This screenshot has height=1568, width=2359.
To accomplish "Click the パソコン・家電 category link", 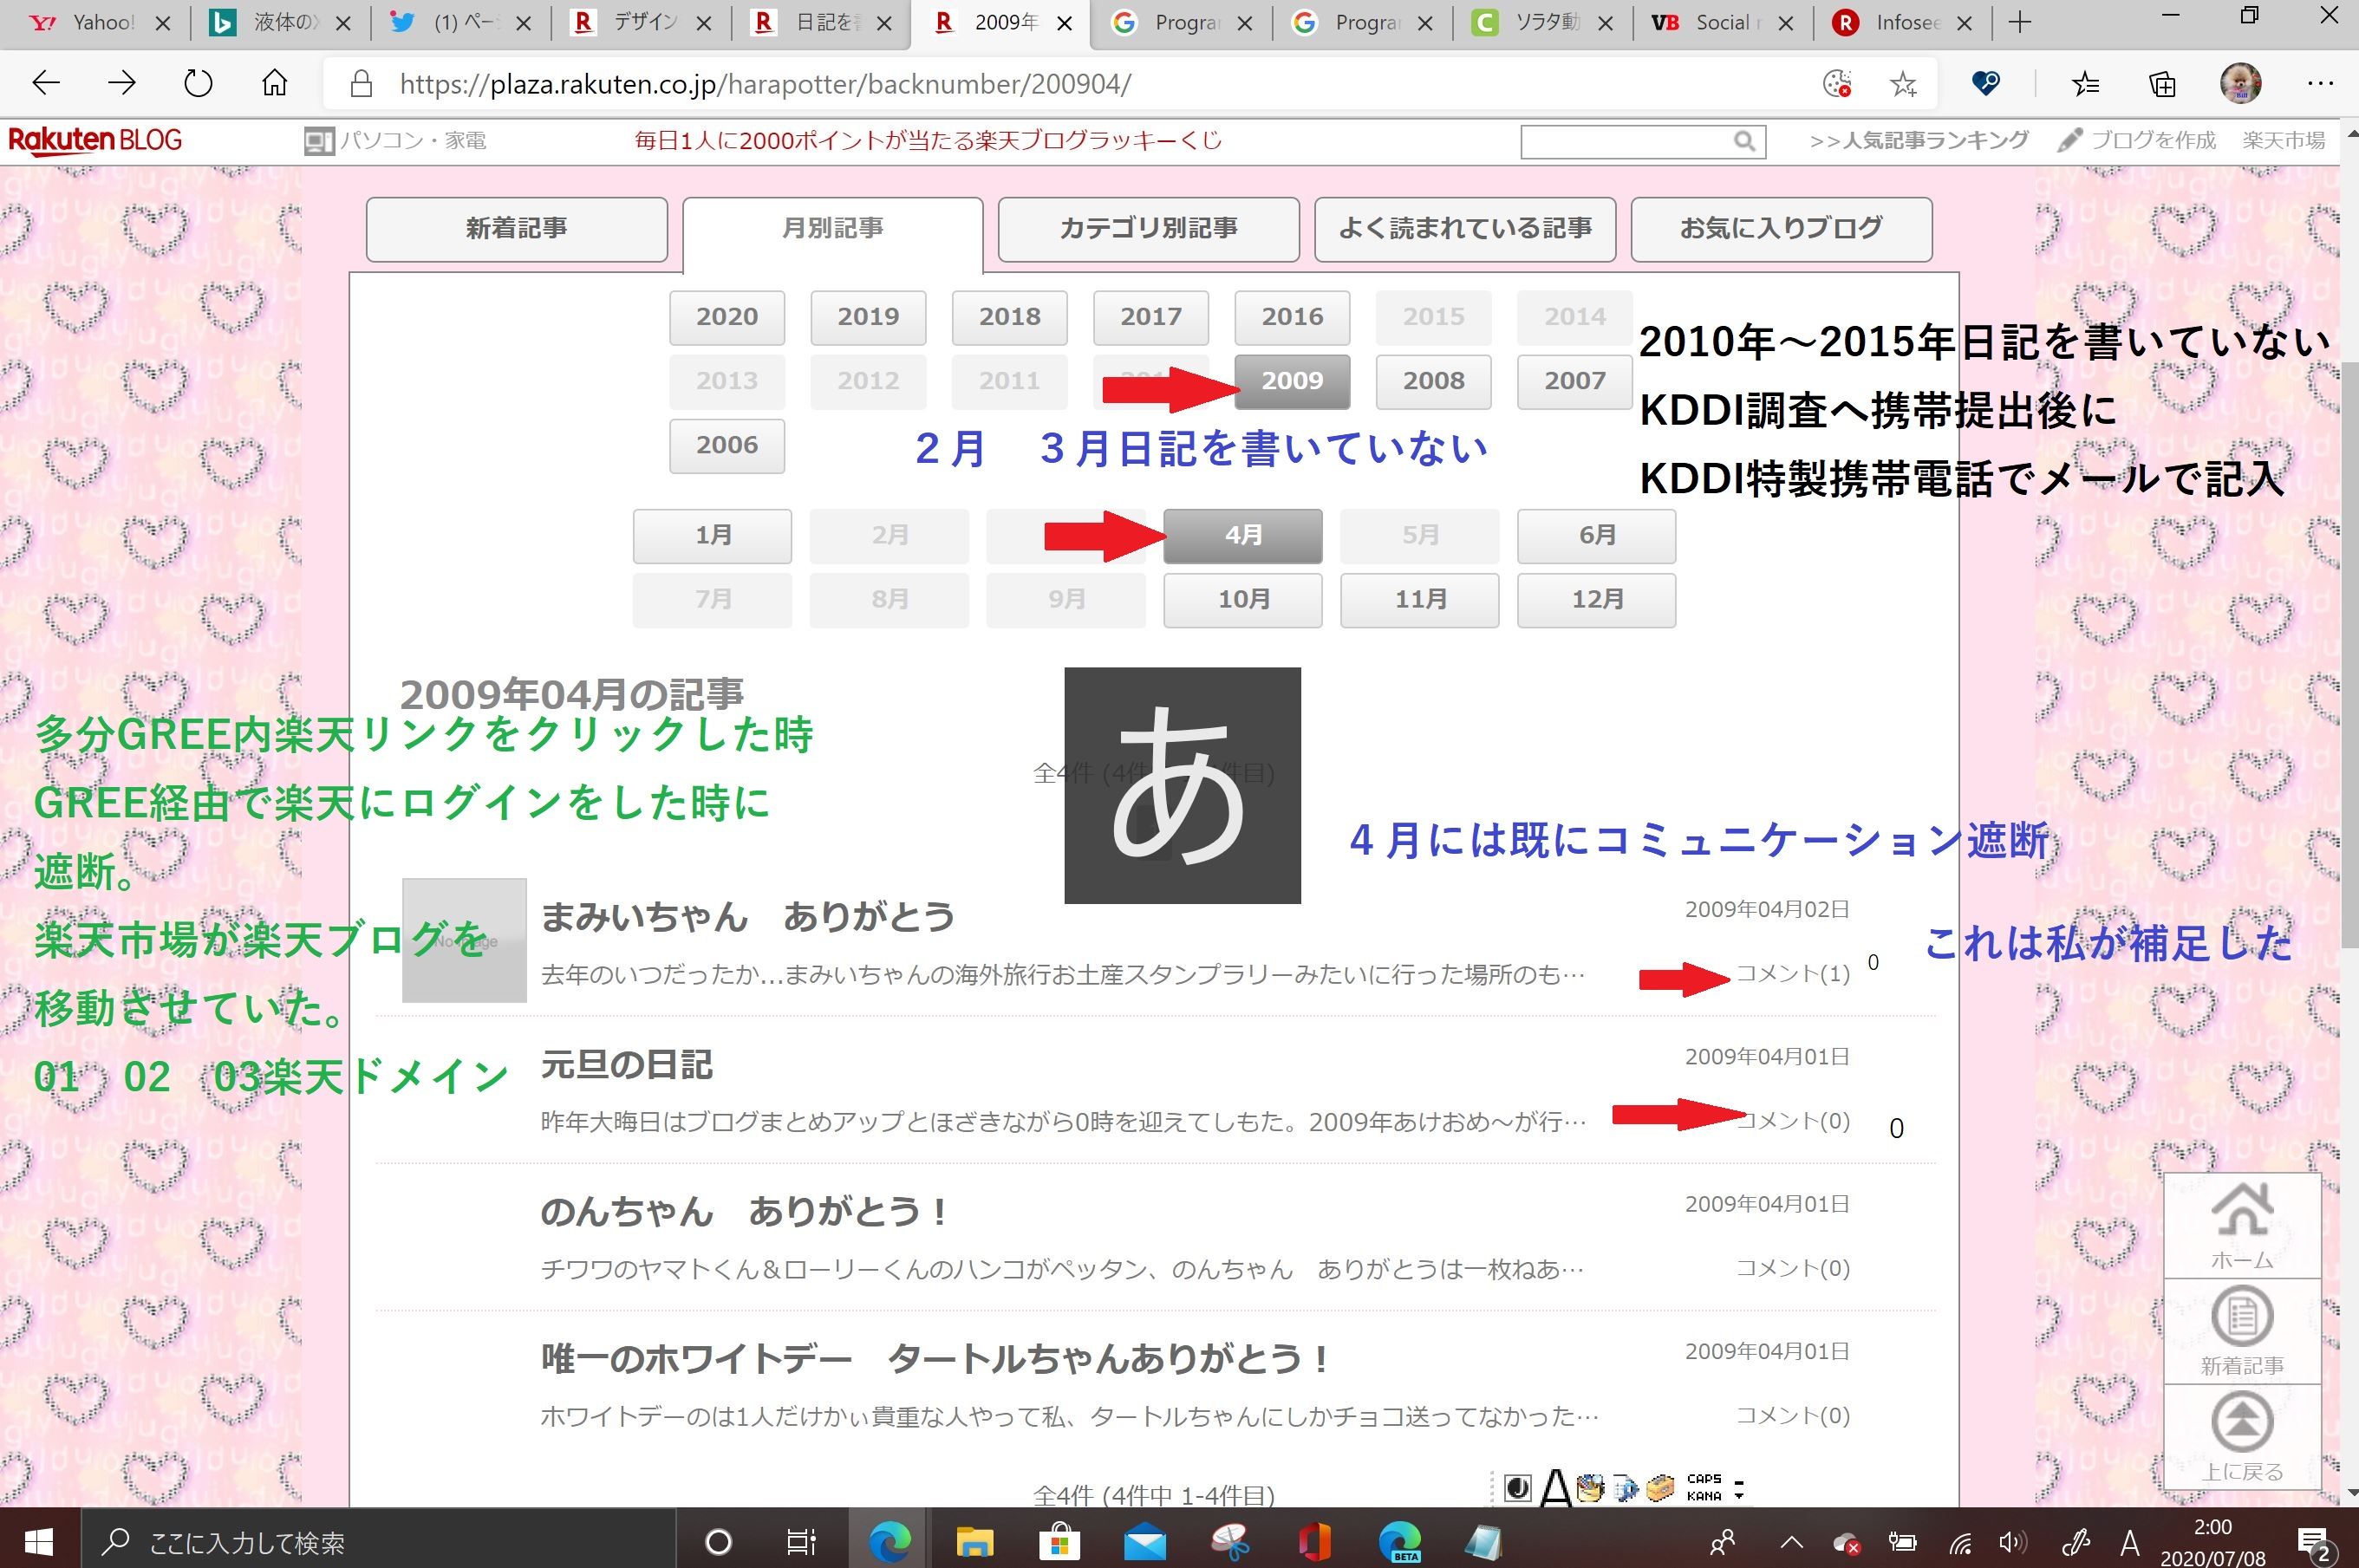I will 396,140.
